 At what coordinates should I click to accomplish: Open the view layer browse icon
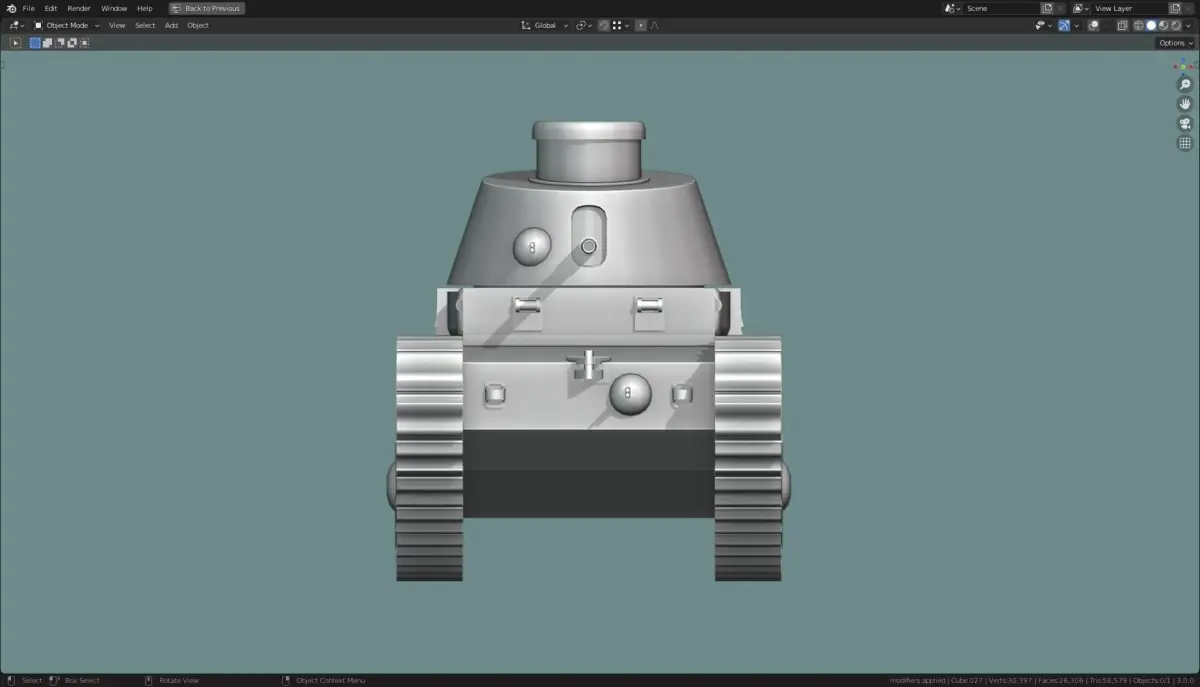tap(1081, 8)
